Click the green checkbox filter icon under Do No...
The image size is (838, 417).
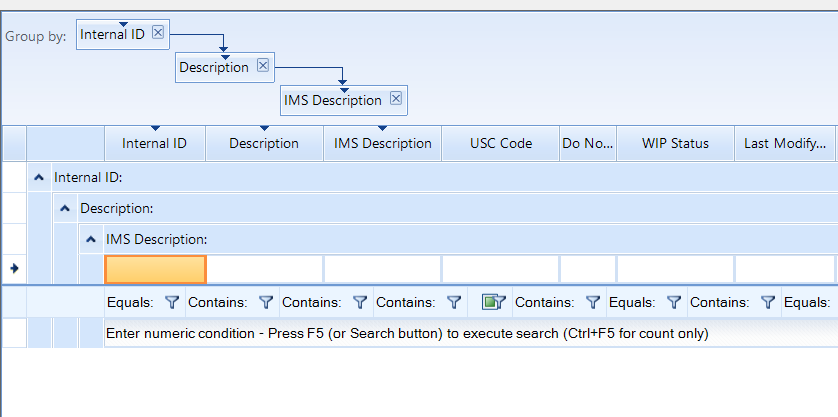click(491, 301)
